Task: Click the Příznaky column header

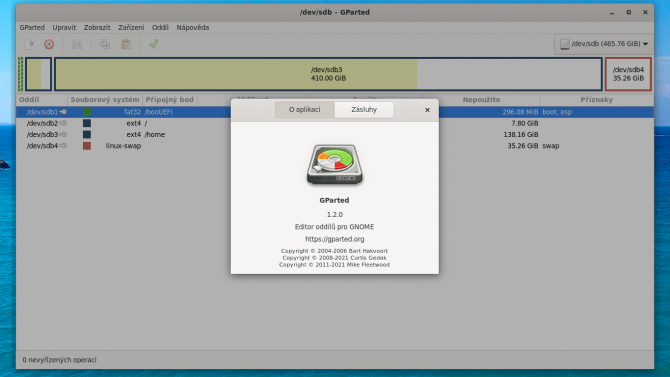Action: click(597, 100)
